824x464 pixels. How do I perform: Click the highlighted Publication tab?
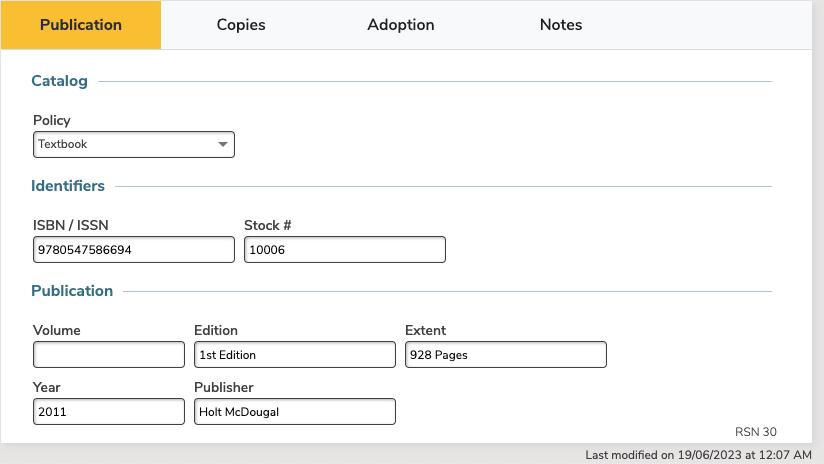tap(81, 25)
